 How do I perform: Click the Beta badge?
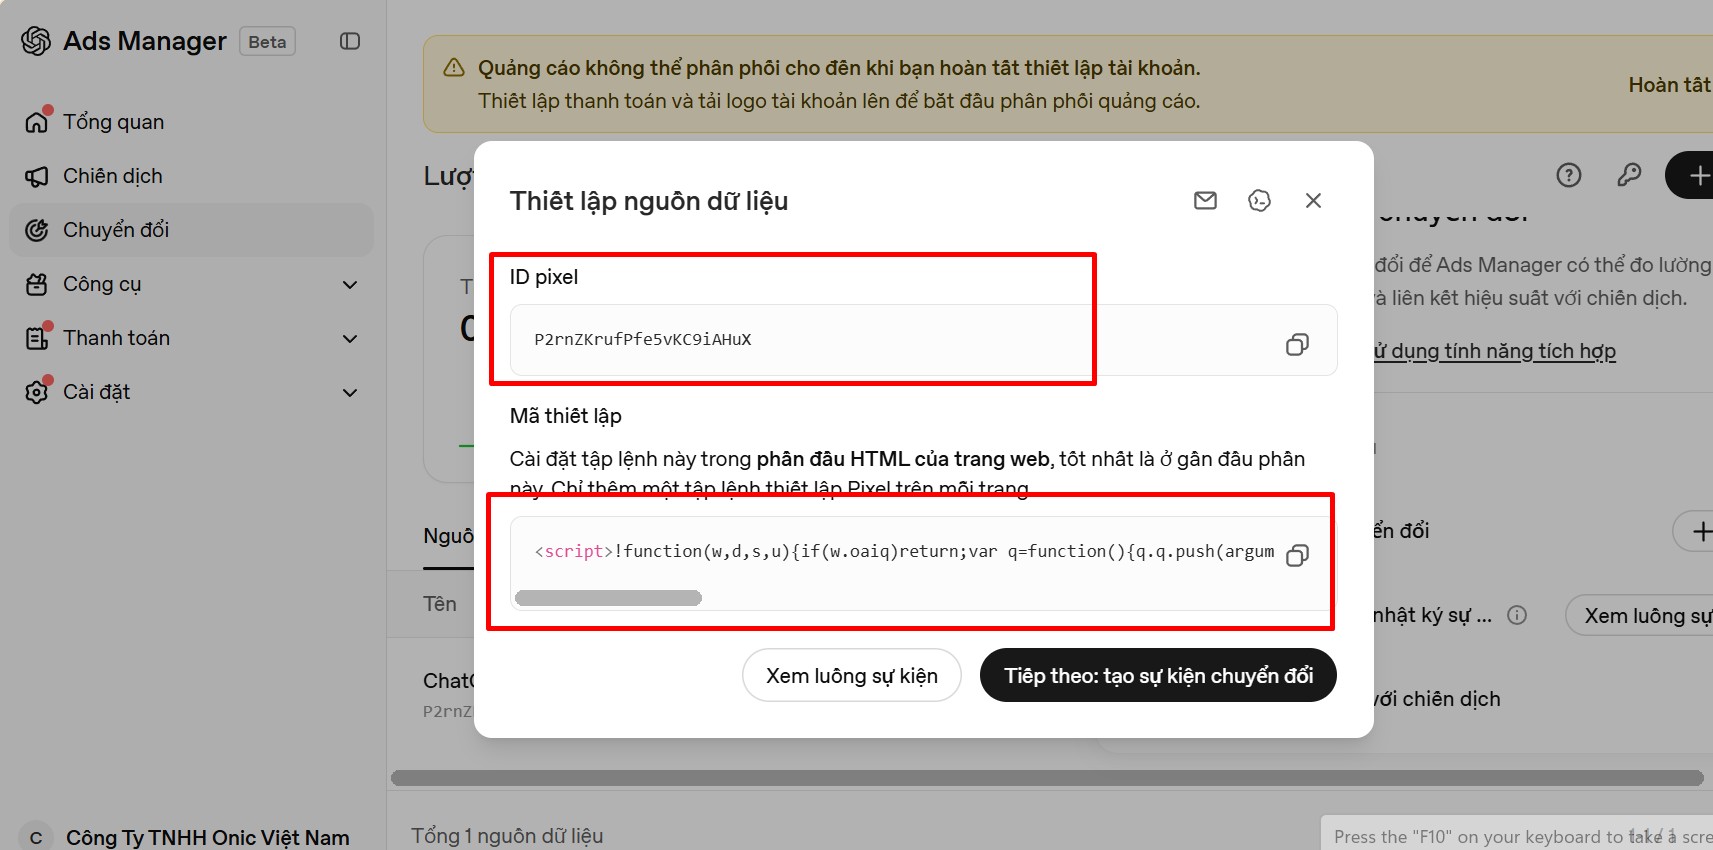[267, 42]
